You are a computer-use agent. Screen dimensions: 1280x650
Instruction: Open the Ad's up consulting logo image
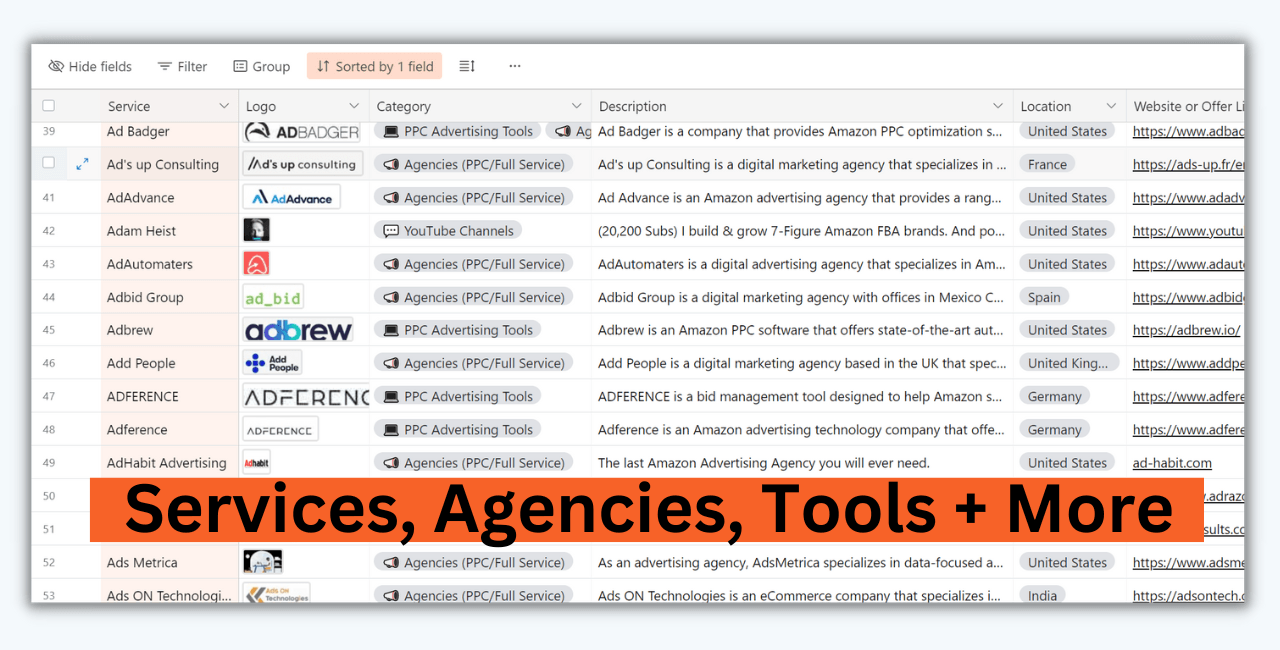point(302,164)
